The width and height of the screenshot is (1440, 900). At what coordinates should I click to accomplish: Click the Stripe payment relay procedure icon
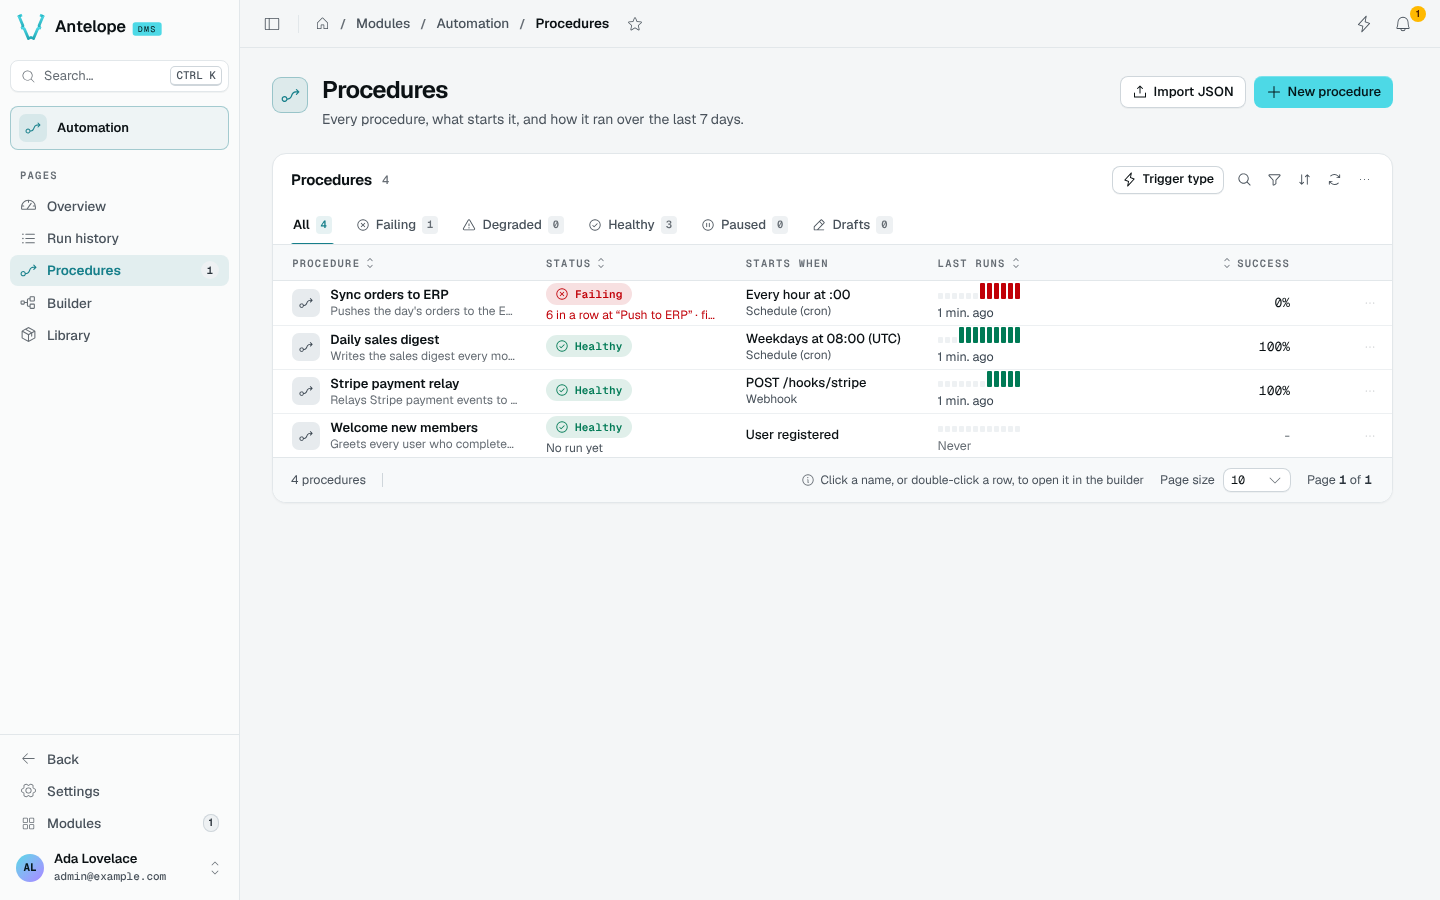(x=306, y=391)
